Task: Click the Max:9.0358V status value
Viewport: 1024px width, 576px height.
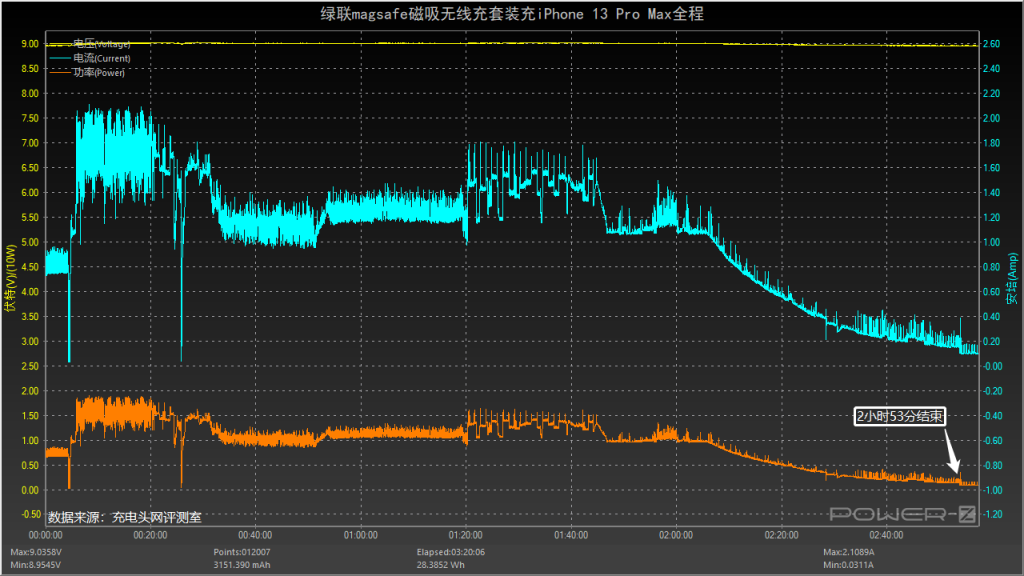Action: tap(36, 552)
